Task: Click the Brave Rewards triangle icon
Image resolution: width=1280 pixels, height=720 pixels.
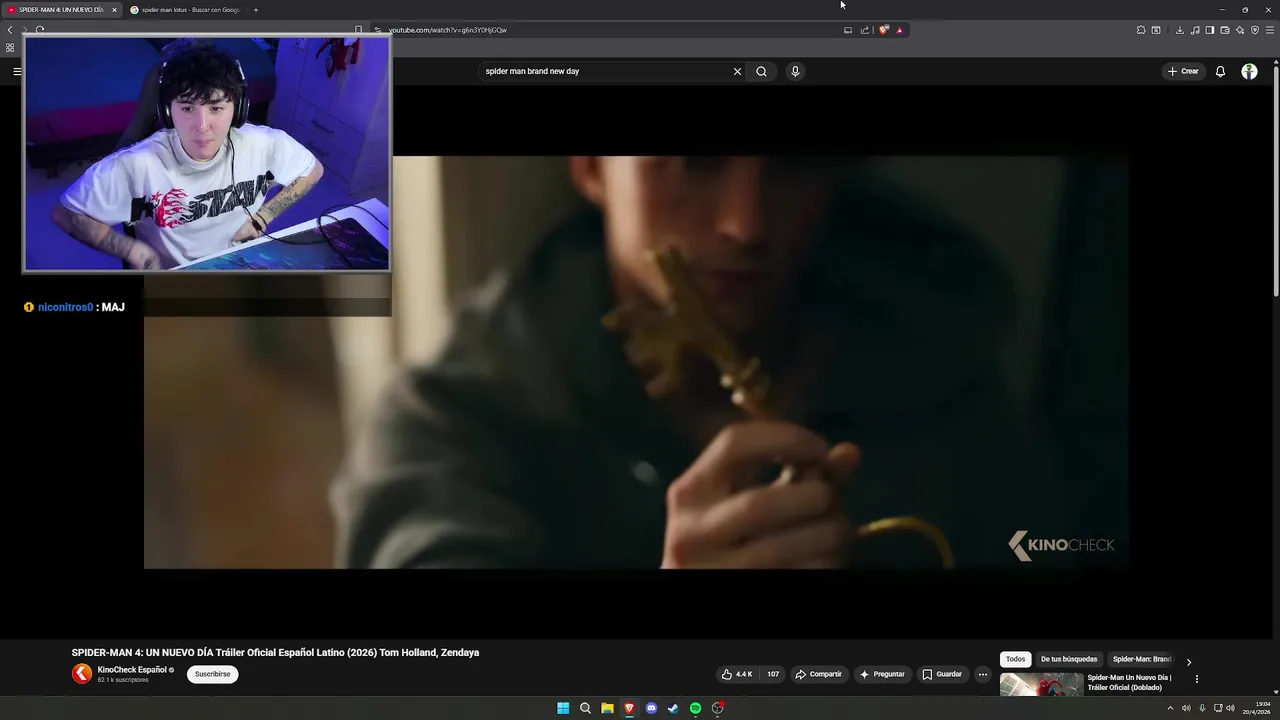Action: tap(899, 30)
